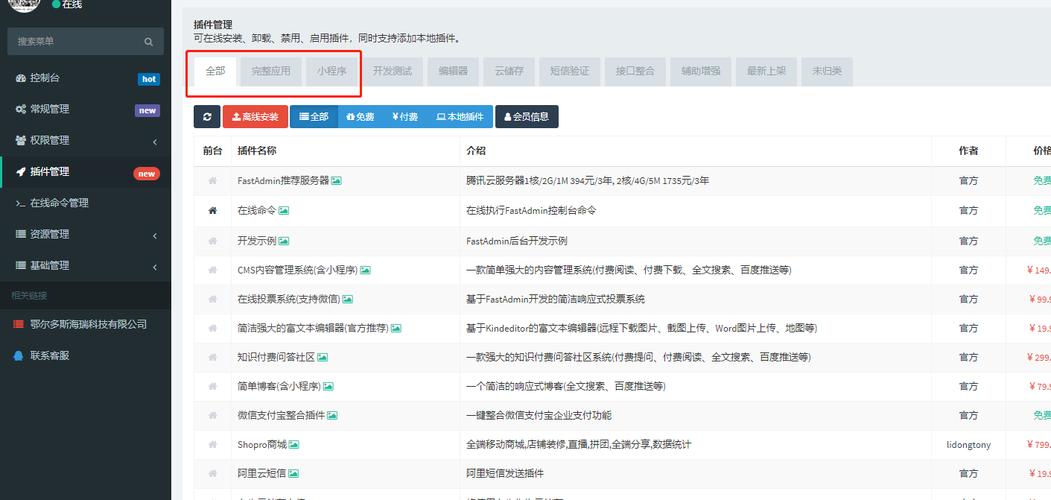
Task: Click the hot badge beside 控制台
Action: (149, 79)
